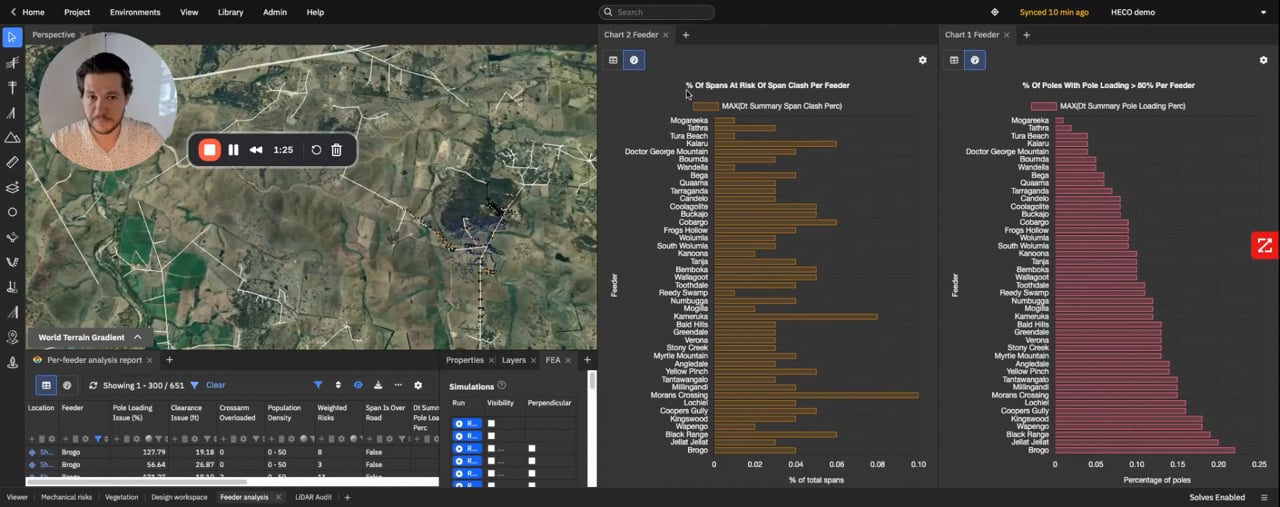
Task: Stop the screen recording
Action: pyautogui.click(x=209, y=150)
